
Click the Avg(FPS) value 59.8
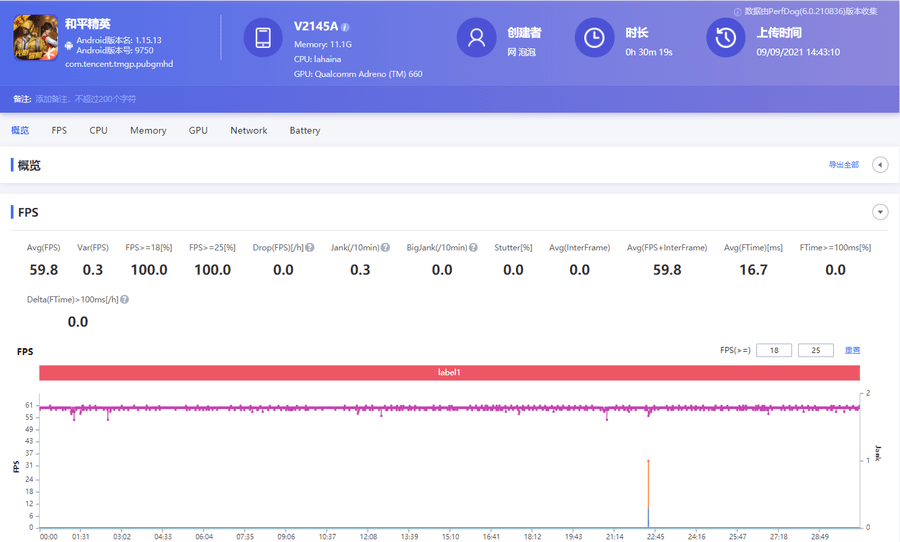(44, 270)
